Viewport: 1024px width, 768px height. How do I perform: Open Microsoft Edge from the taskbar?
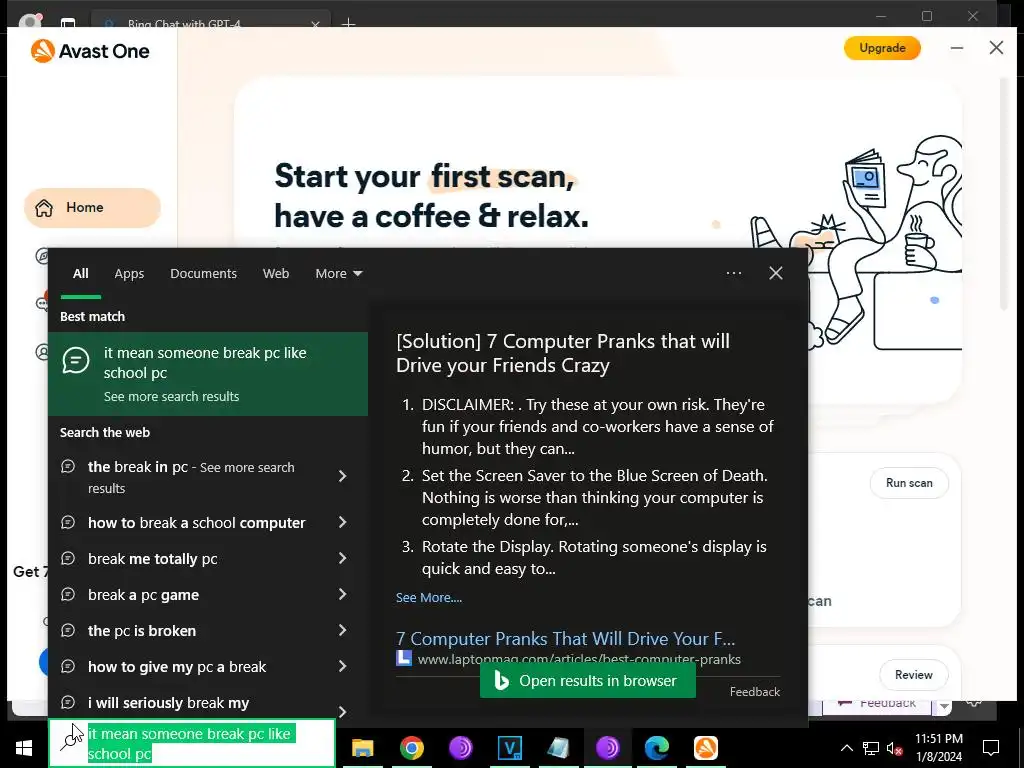pyautogui.click(x=656, y=748)
